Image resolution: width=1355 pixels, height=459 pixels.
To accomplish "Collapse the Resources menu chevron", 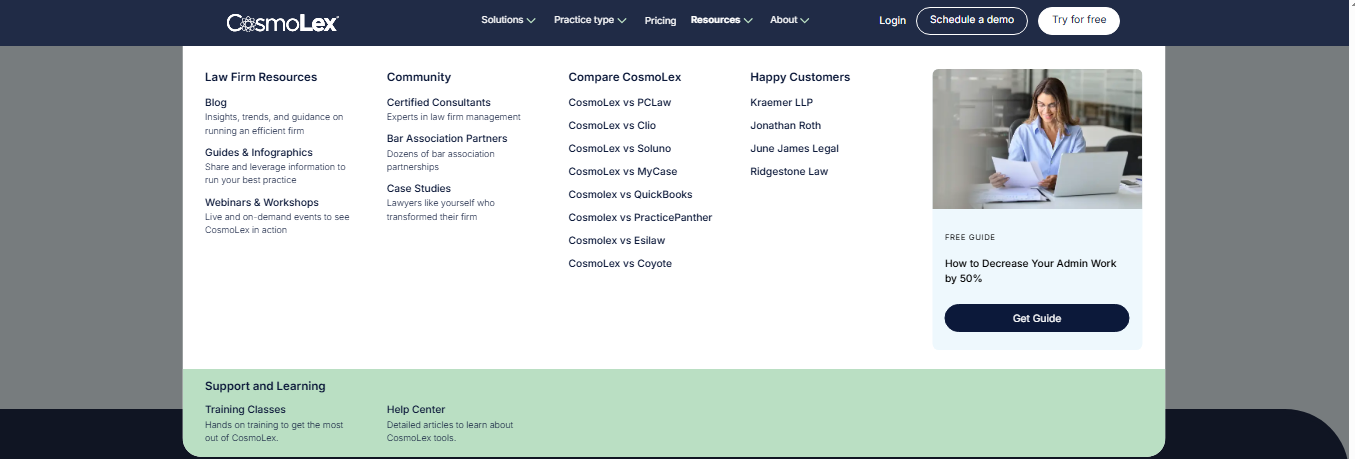I will pos(748,20).
